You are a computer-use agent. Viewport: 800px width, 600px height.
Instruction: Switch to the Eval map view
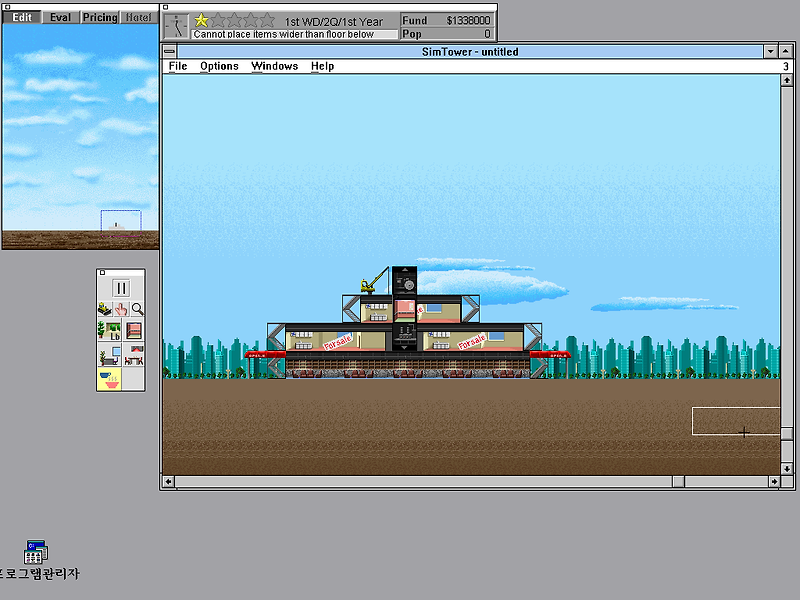[x=60, y=17]
